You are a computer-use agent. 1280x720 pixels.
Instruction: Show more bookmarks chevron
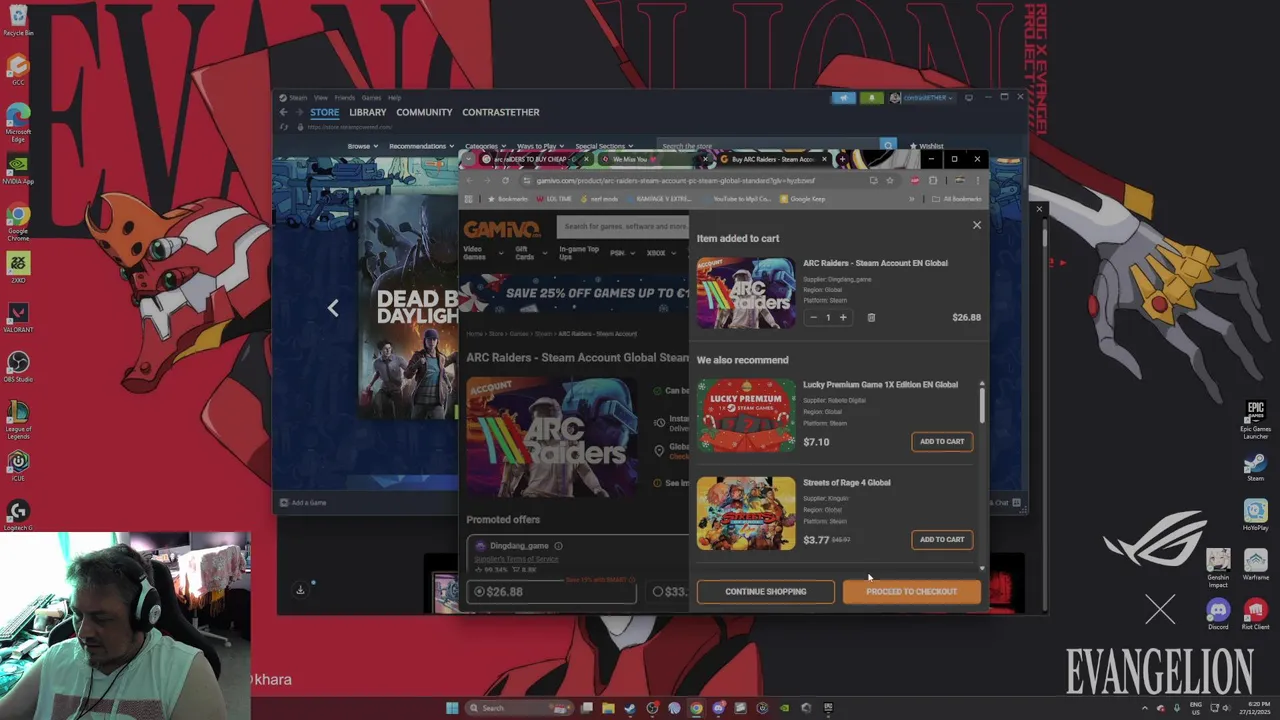(x=911, y=199)
